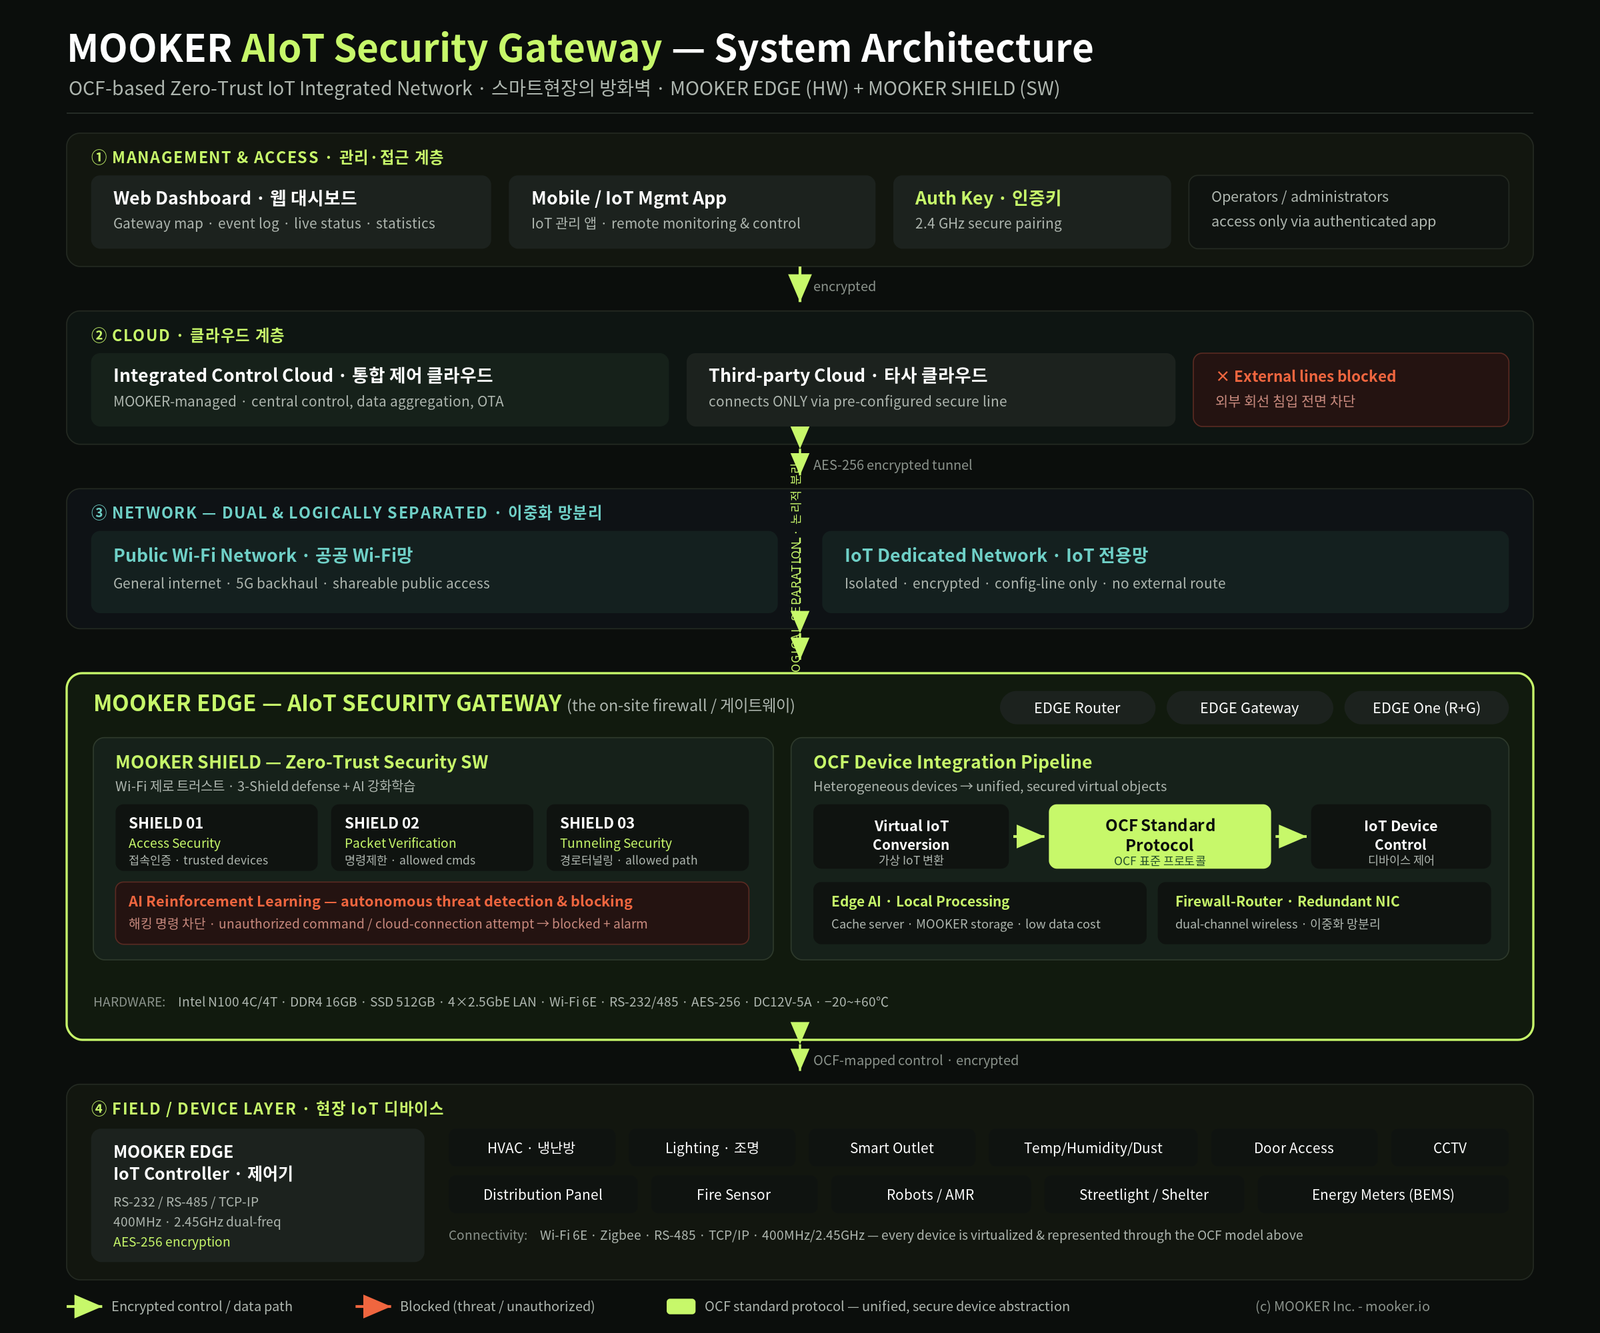Select the Auth Key card
1600x1333 pixels.
pos(1032,212)
